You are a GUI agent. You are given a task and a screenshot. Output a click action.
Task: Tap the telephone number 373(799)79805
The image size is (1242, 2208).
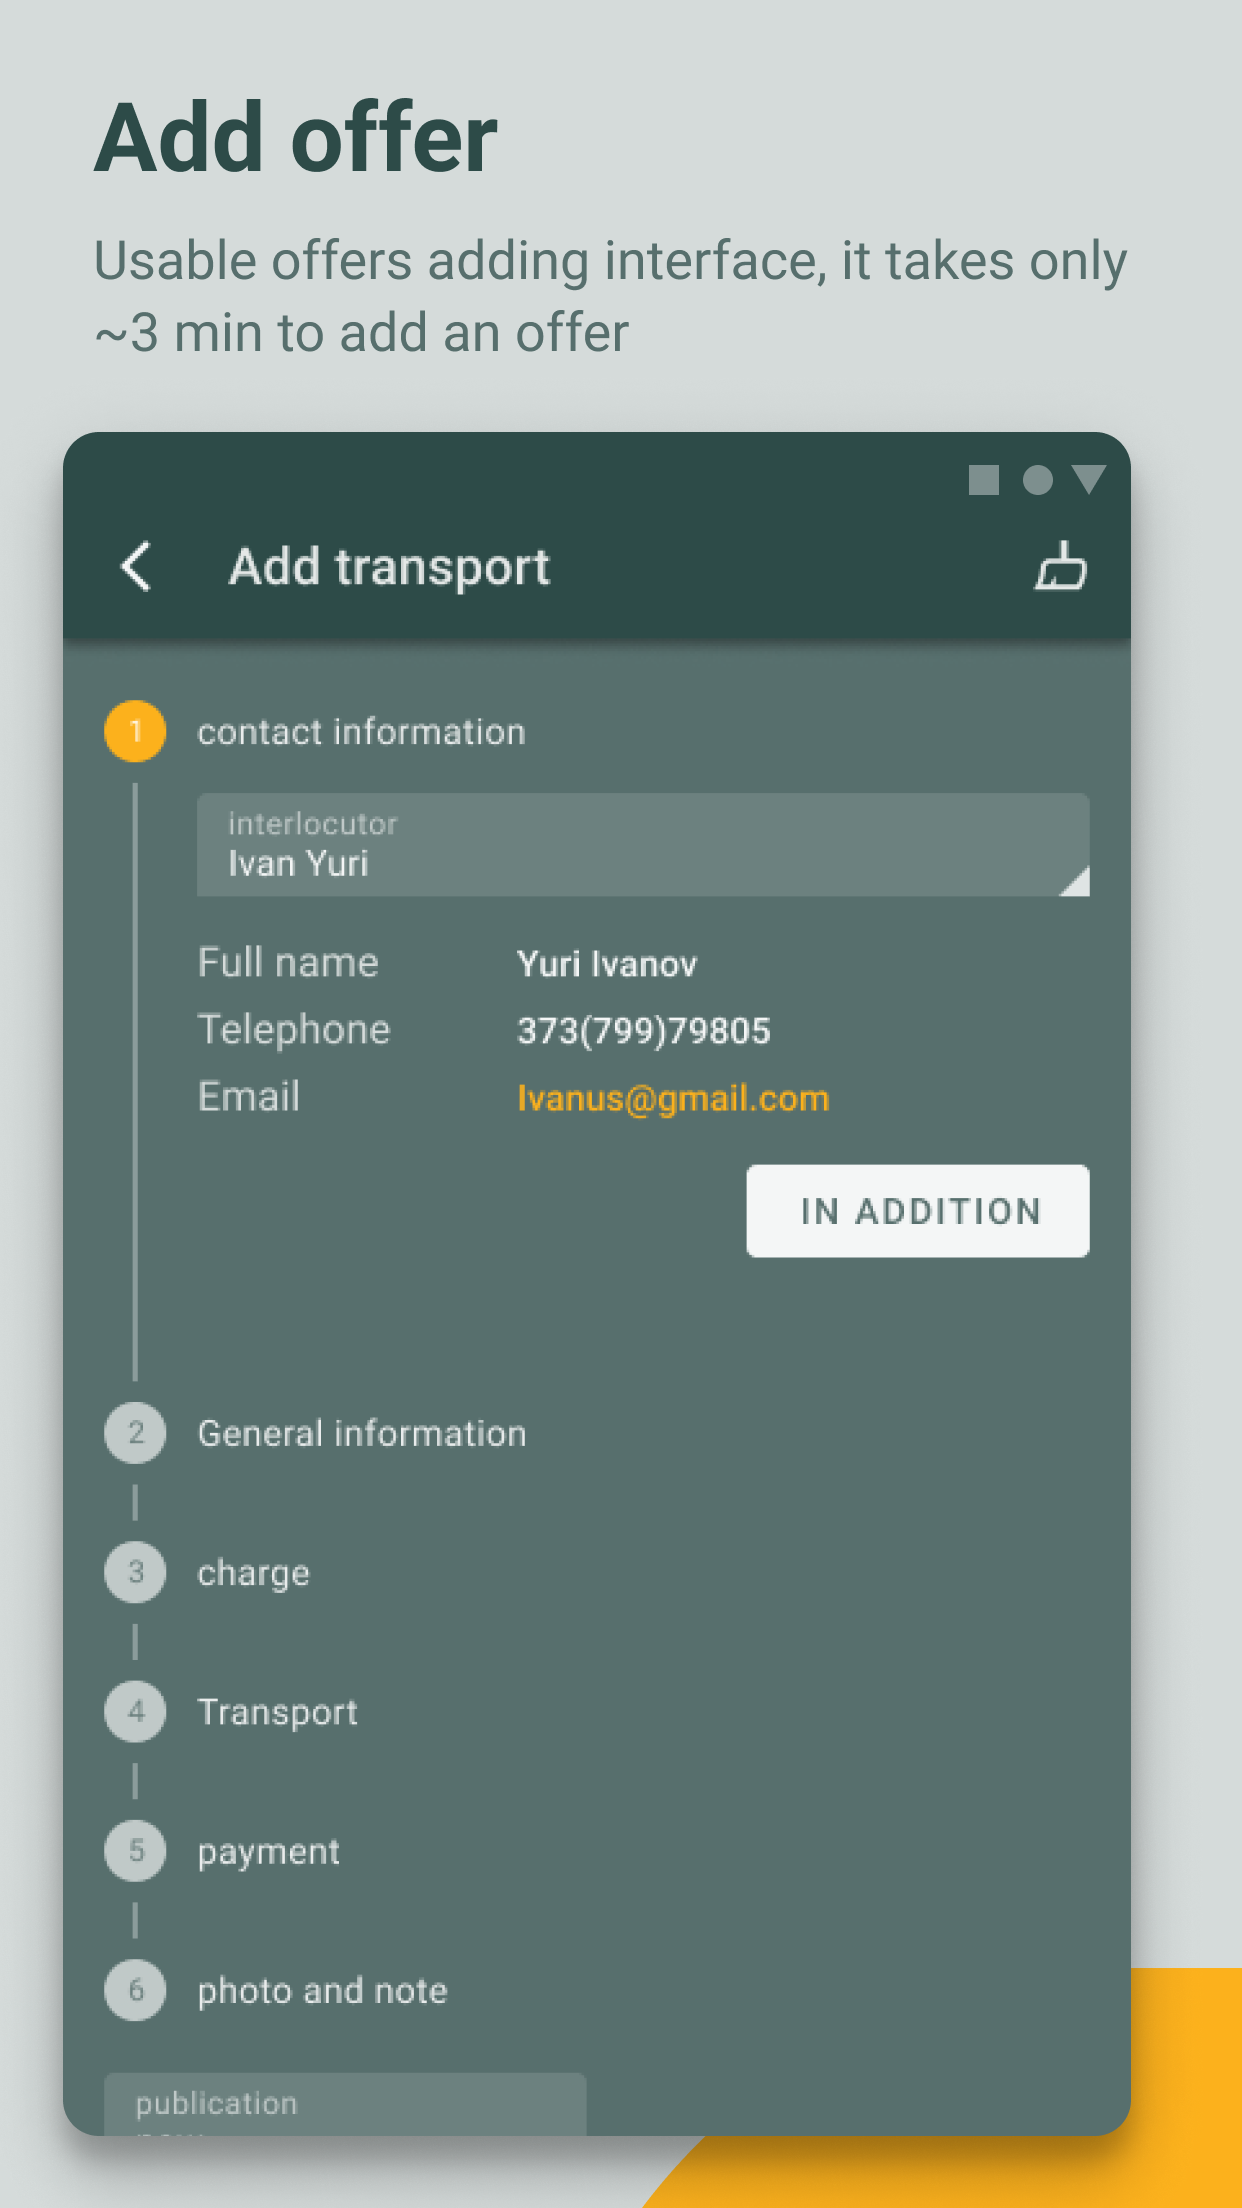[x=644, y=1030]
